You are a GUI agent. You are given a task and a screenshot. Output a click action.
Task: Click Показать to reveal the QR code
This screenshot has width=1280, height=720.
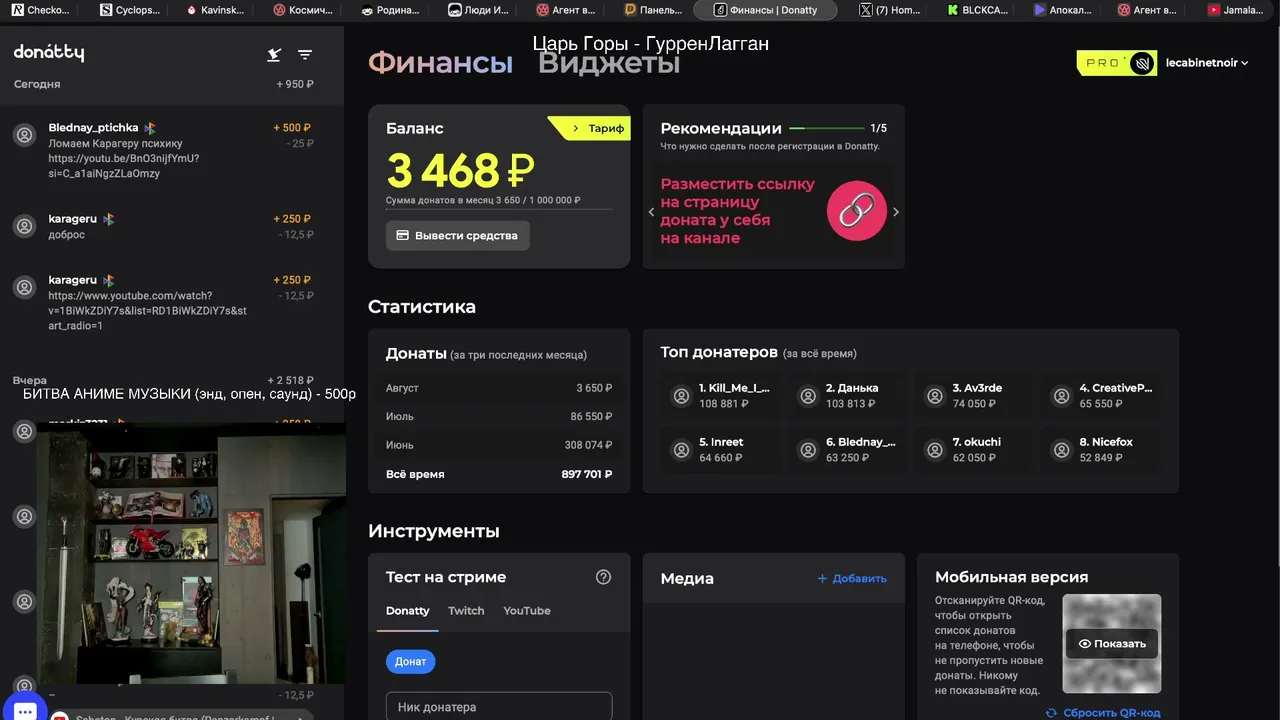point(1112,643)
